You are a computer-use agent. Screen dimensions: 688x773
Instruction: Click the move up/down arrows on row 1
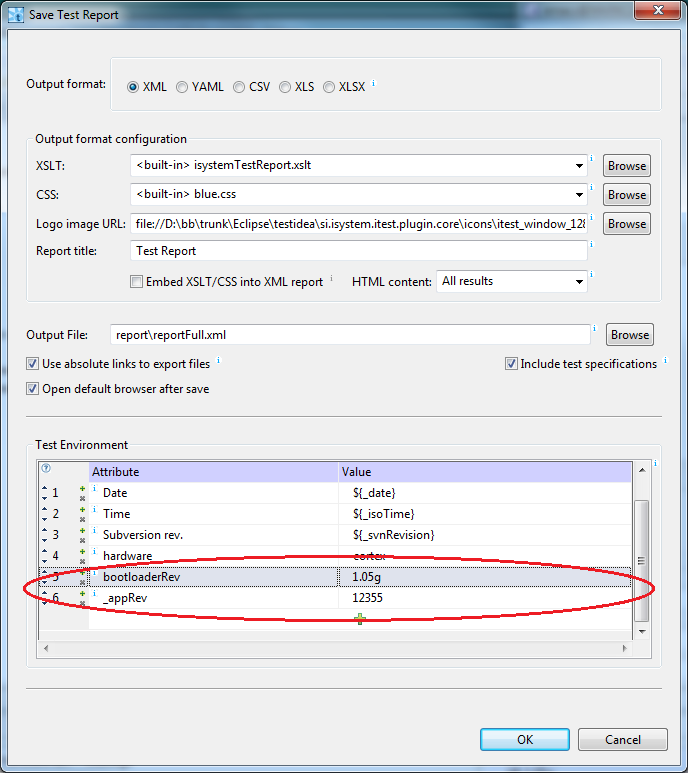(45, 493)
